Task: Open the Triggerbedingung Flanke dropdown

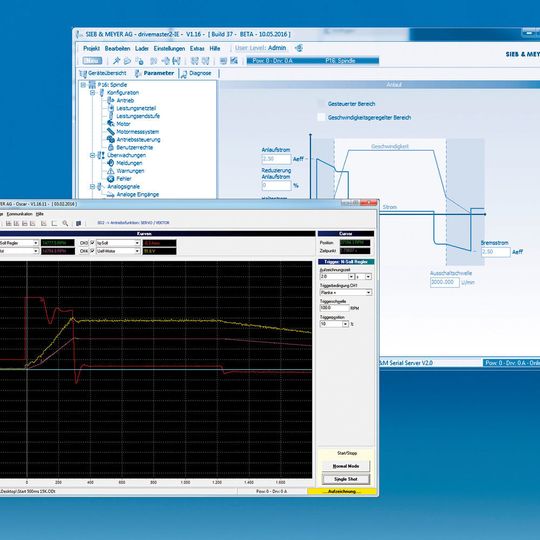Action: tap(368, 292)
